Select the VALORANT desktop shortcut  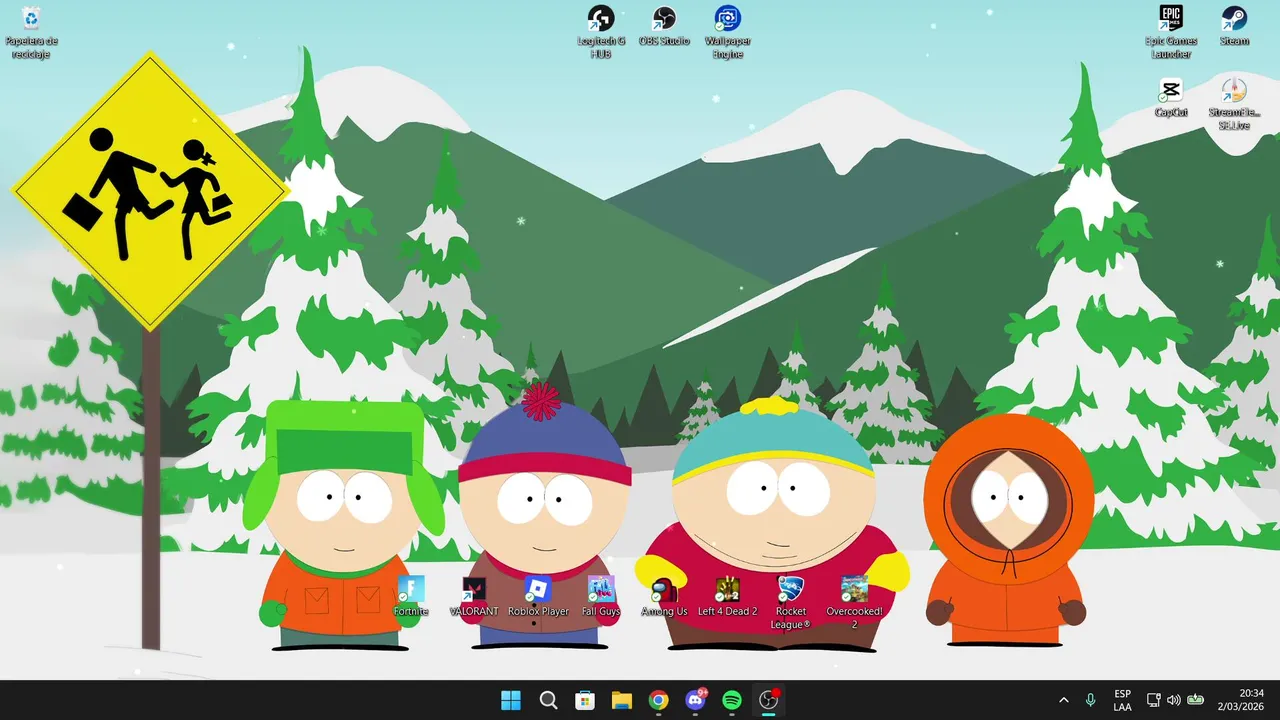(x=474, y=597)
